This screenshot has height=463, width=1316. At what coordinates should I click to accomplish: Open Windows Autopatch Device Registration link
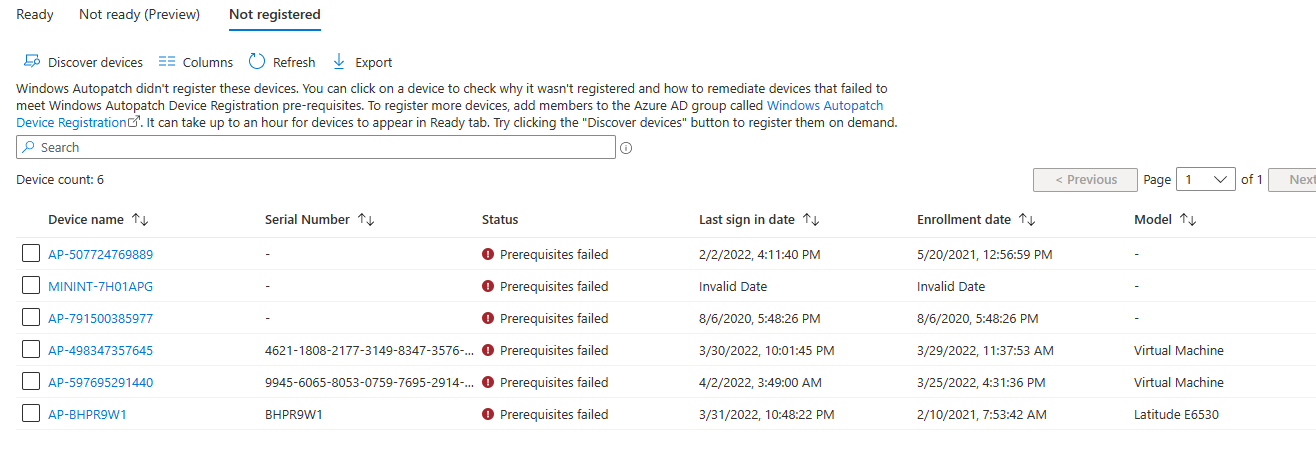tap(450, 113)
